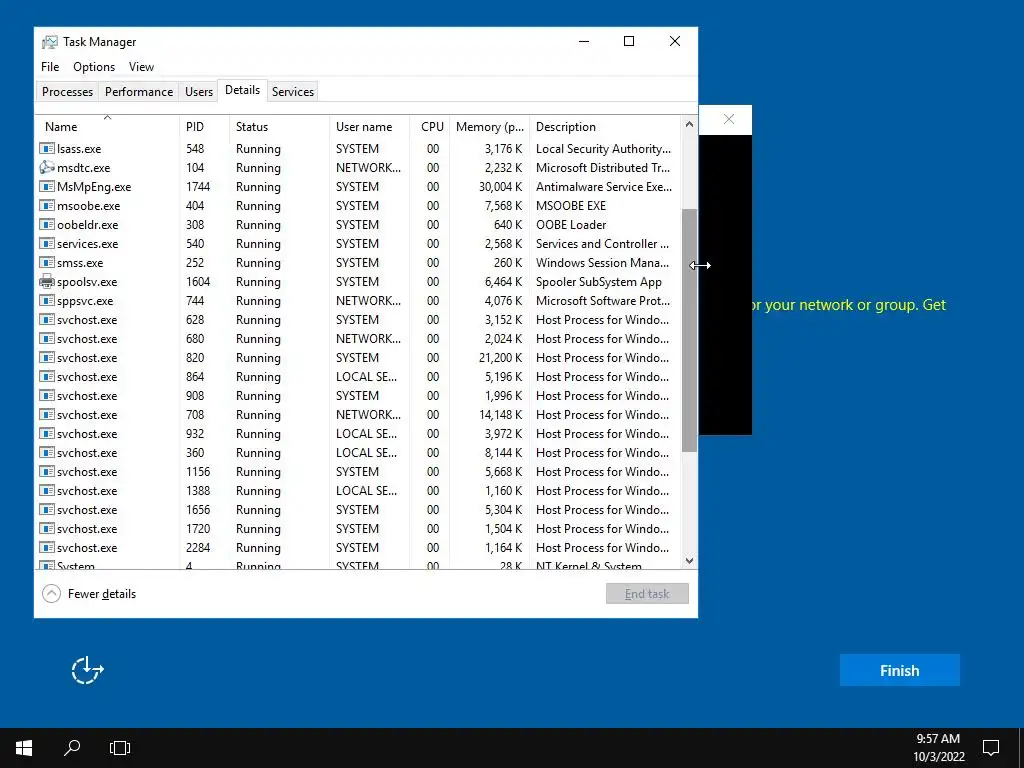Sort by the User name column header
1024x768 pixels.
pos(369,127)
